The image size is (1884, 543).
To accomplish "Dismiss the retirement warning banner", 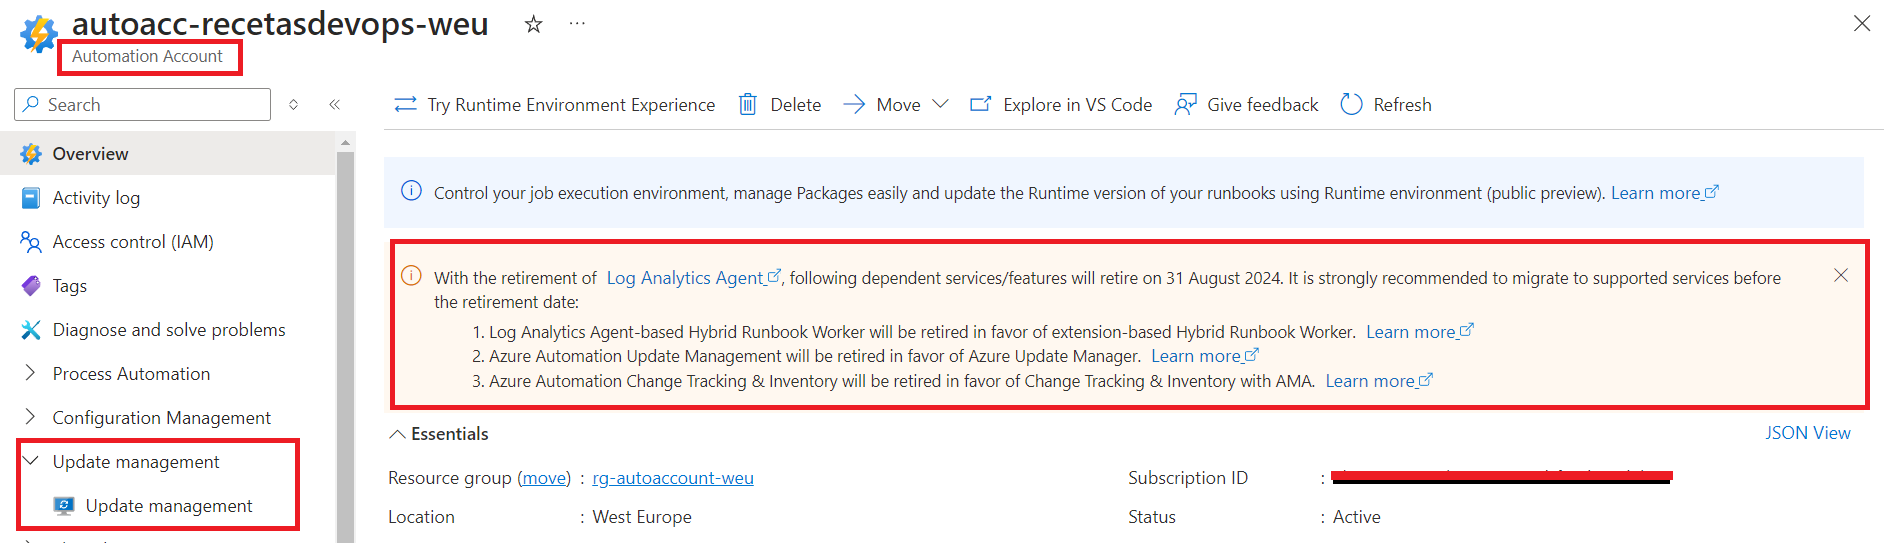I will click(x=1841, y=275).
